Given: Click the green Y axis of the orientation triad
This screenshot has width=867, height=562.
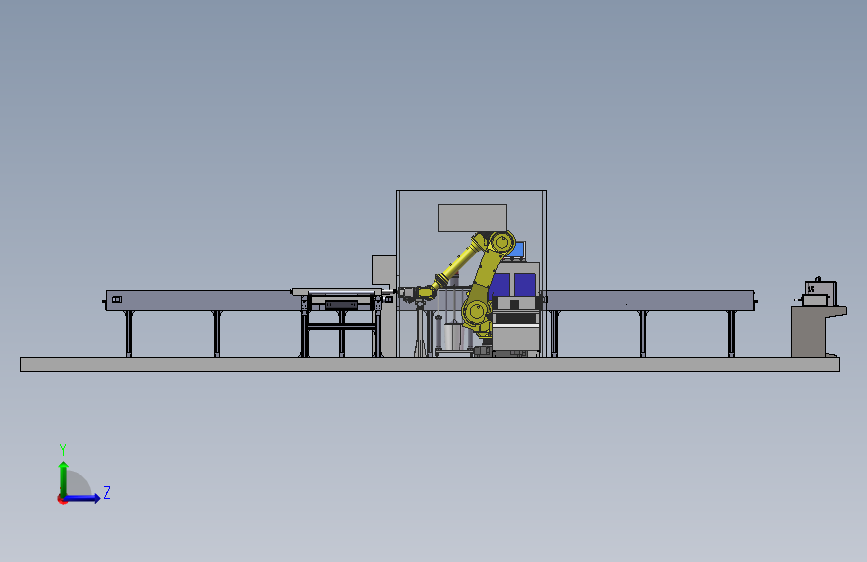Looking at the screenshot, I should 64,479.
